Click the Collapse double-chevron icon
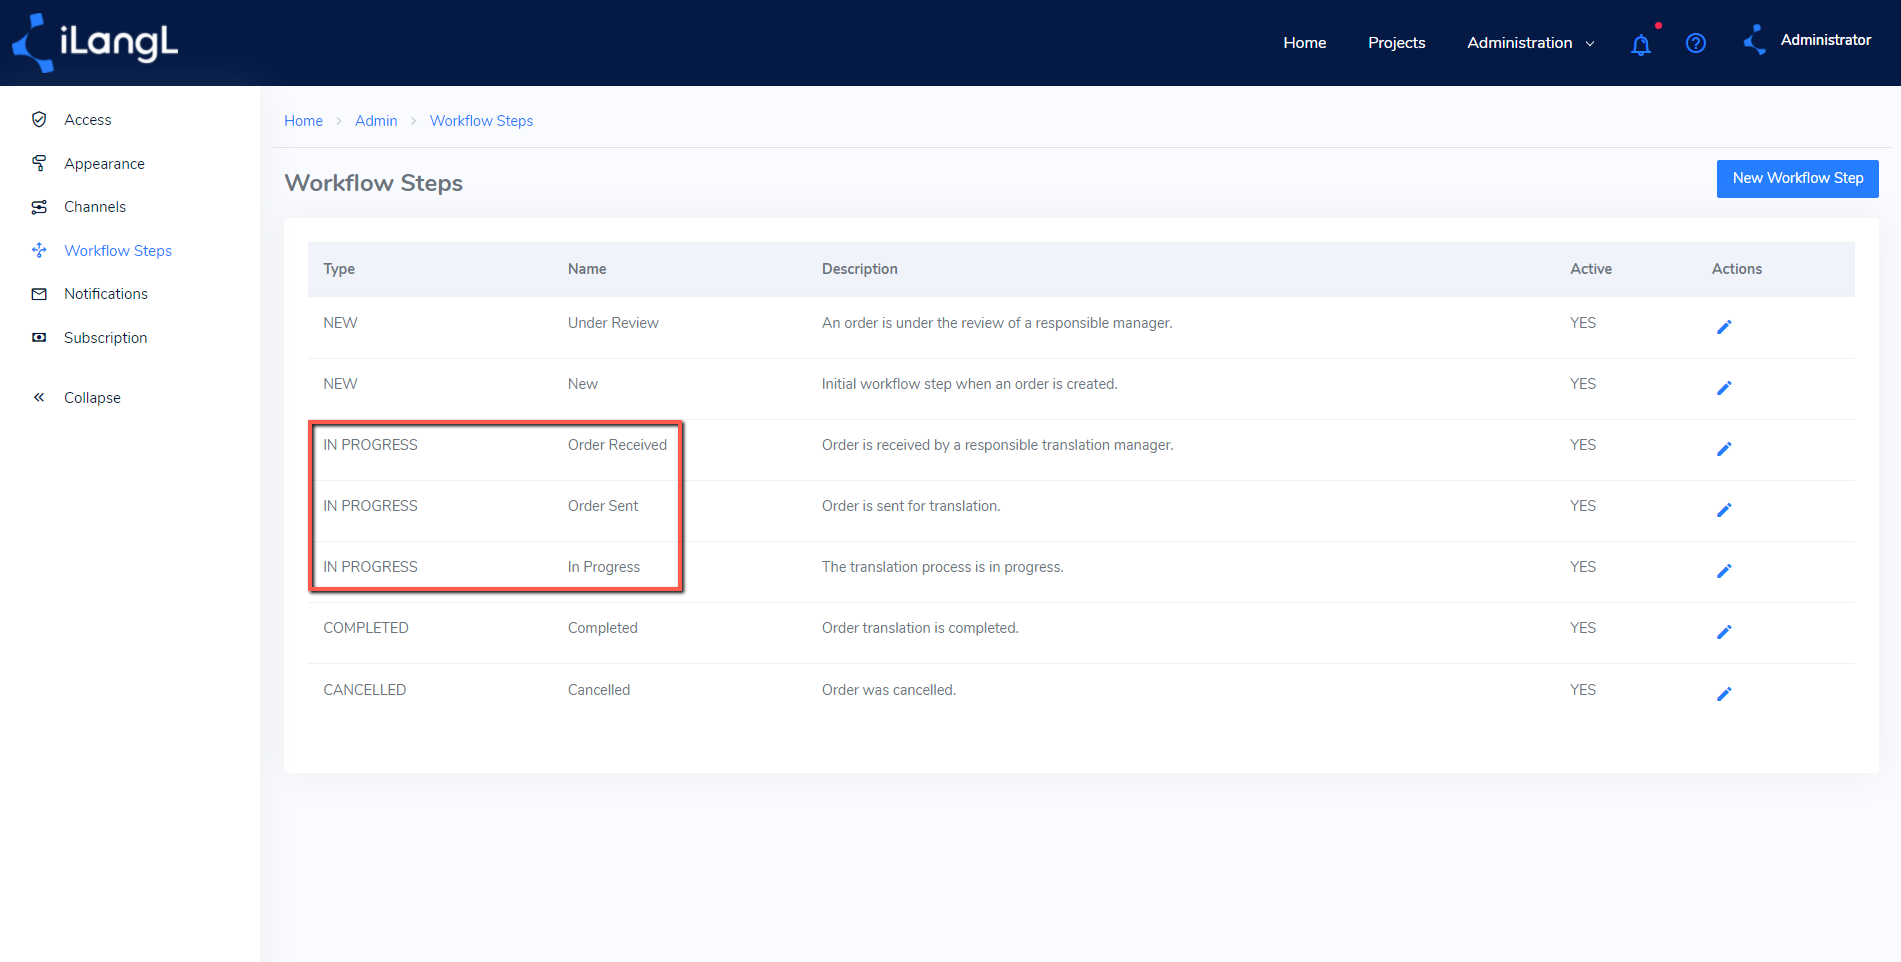This screenshot has width=1901, height=962. 39,397
